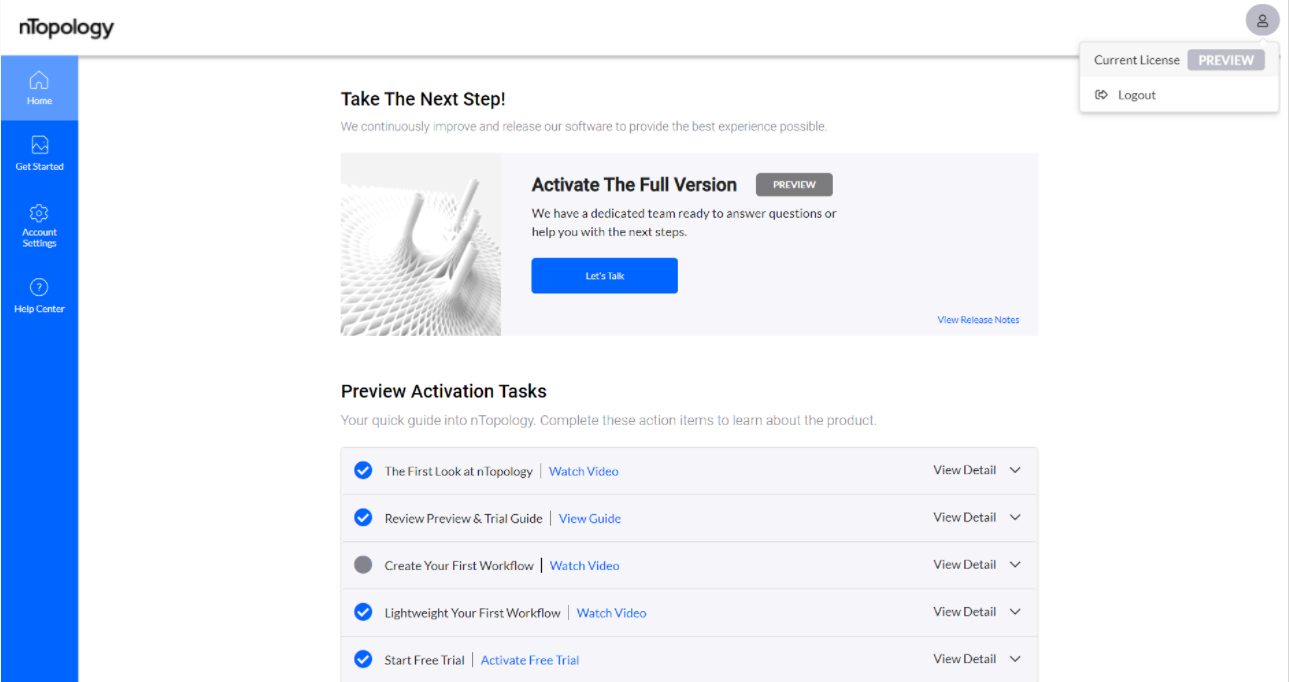Click the PREVIEW badge beside Activate The Full Version
1289x682 pixels.
click(x=794, y=184)
